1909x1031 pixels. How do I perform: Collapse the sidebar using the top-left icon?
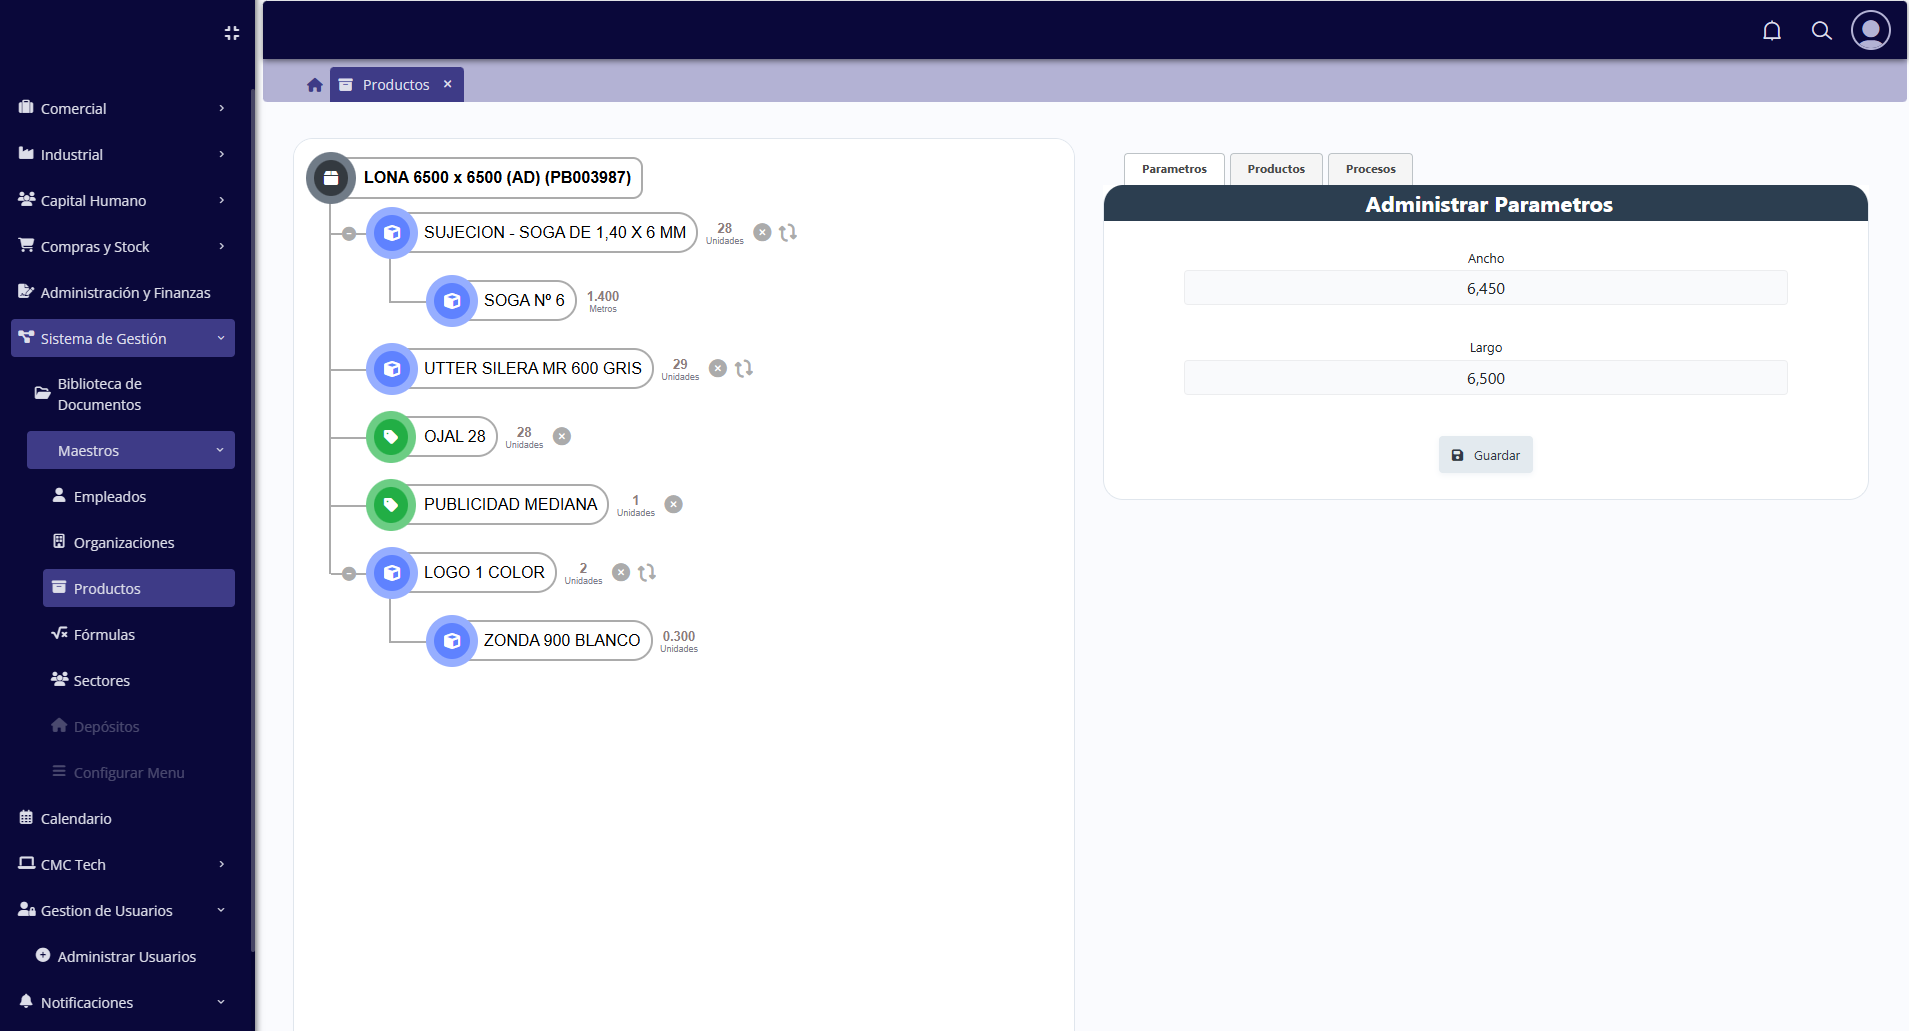pyautogui.click(x=231, y=32)
